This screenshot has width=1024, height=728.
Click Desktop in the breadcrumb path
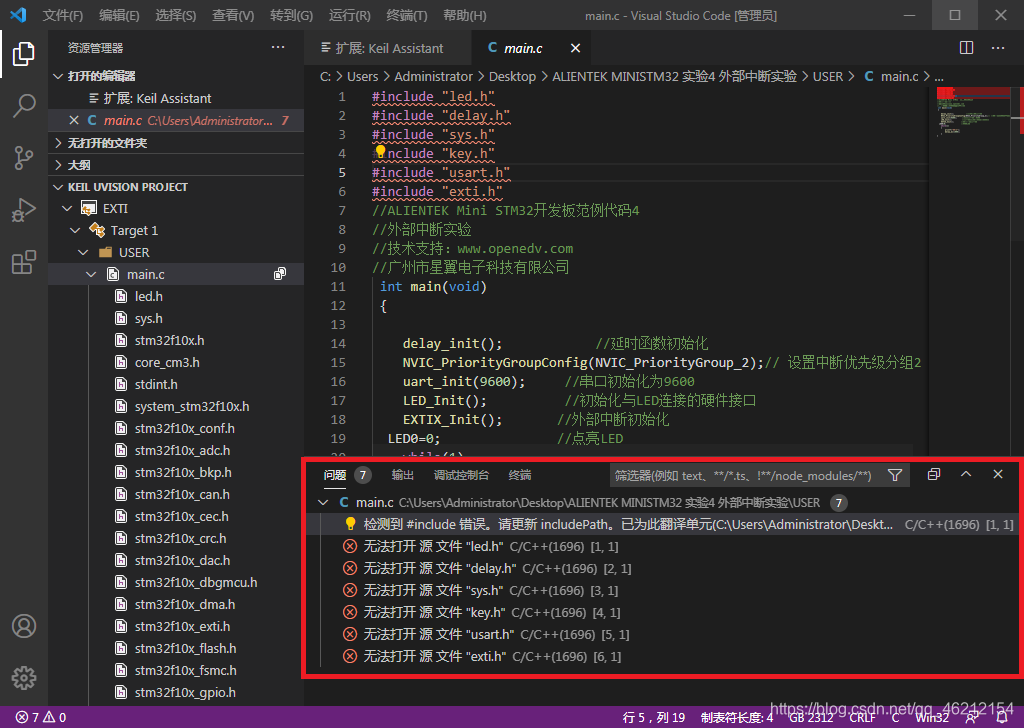point(513,76)
